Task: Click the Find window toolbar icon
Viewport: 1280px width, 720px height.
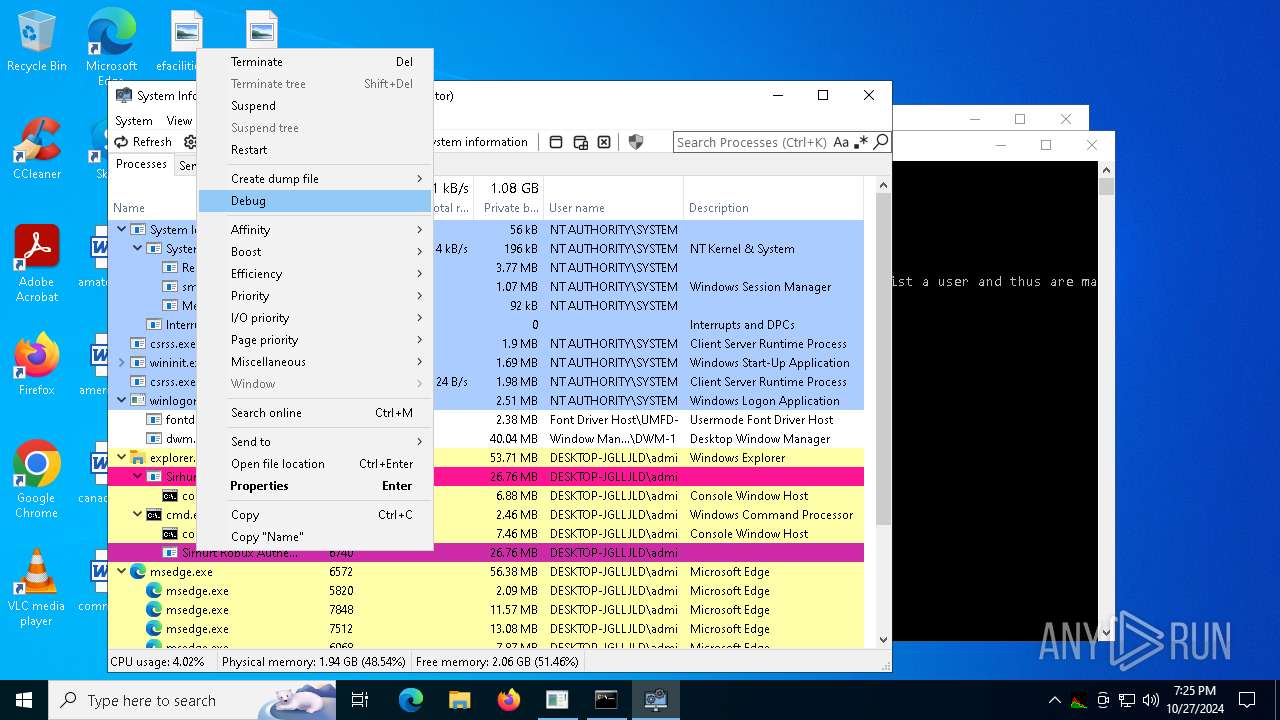Action: coord(556,142)
